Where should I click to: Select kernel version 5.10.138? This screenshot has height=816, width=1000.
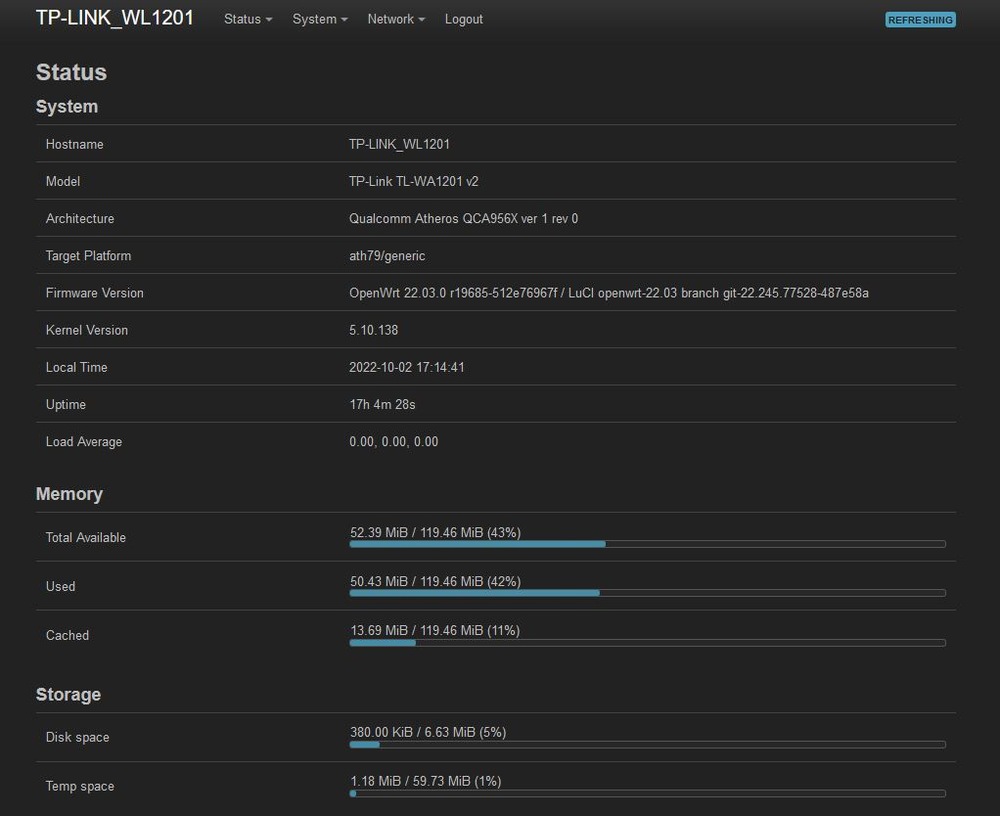[373, 330]
